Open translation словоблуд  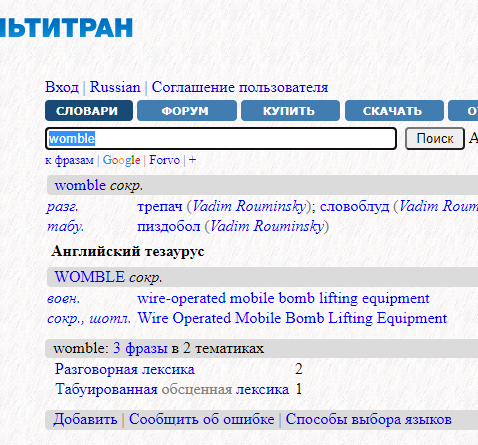coord(354,206)
